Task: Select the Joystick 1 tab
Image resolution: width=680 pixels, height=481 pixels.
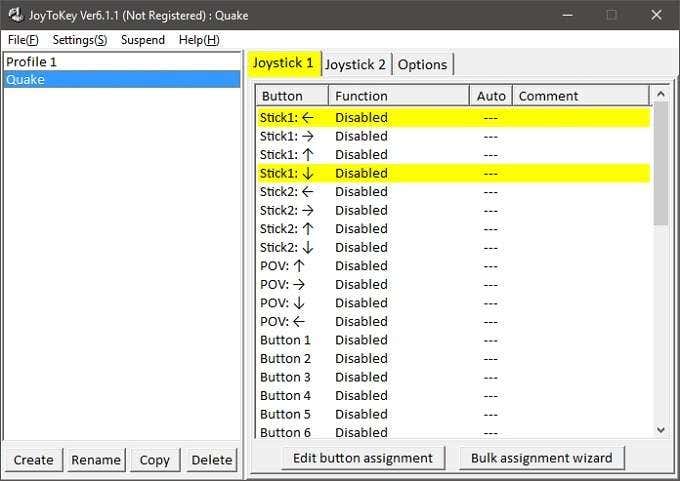Action: coord(283,63)
